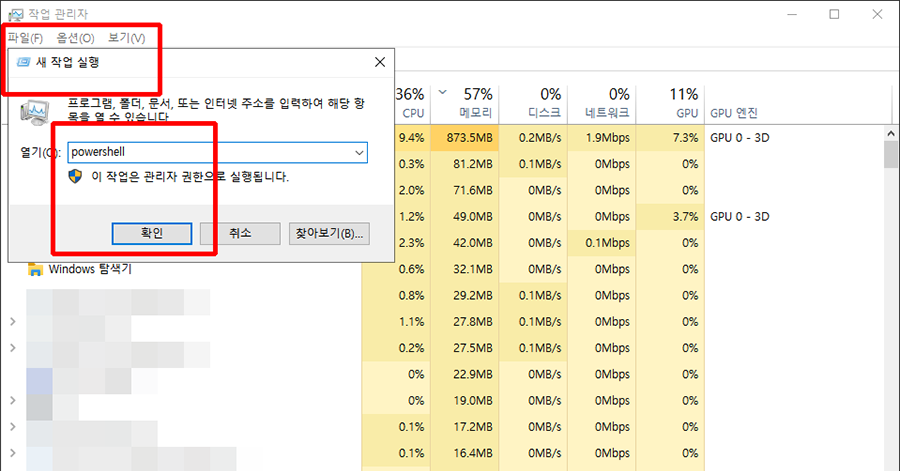Click GPU 0 - 3D in first row
This screenshot has width=900, height=471.
tap(740, 138)
